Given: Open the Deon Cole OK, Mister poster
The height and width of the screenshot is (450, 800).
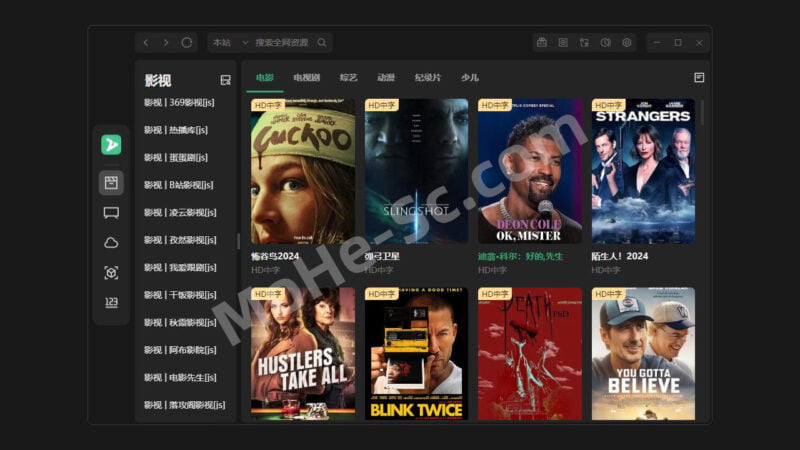Looking at the screenshot, I should pos(530,171).
